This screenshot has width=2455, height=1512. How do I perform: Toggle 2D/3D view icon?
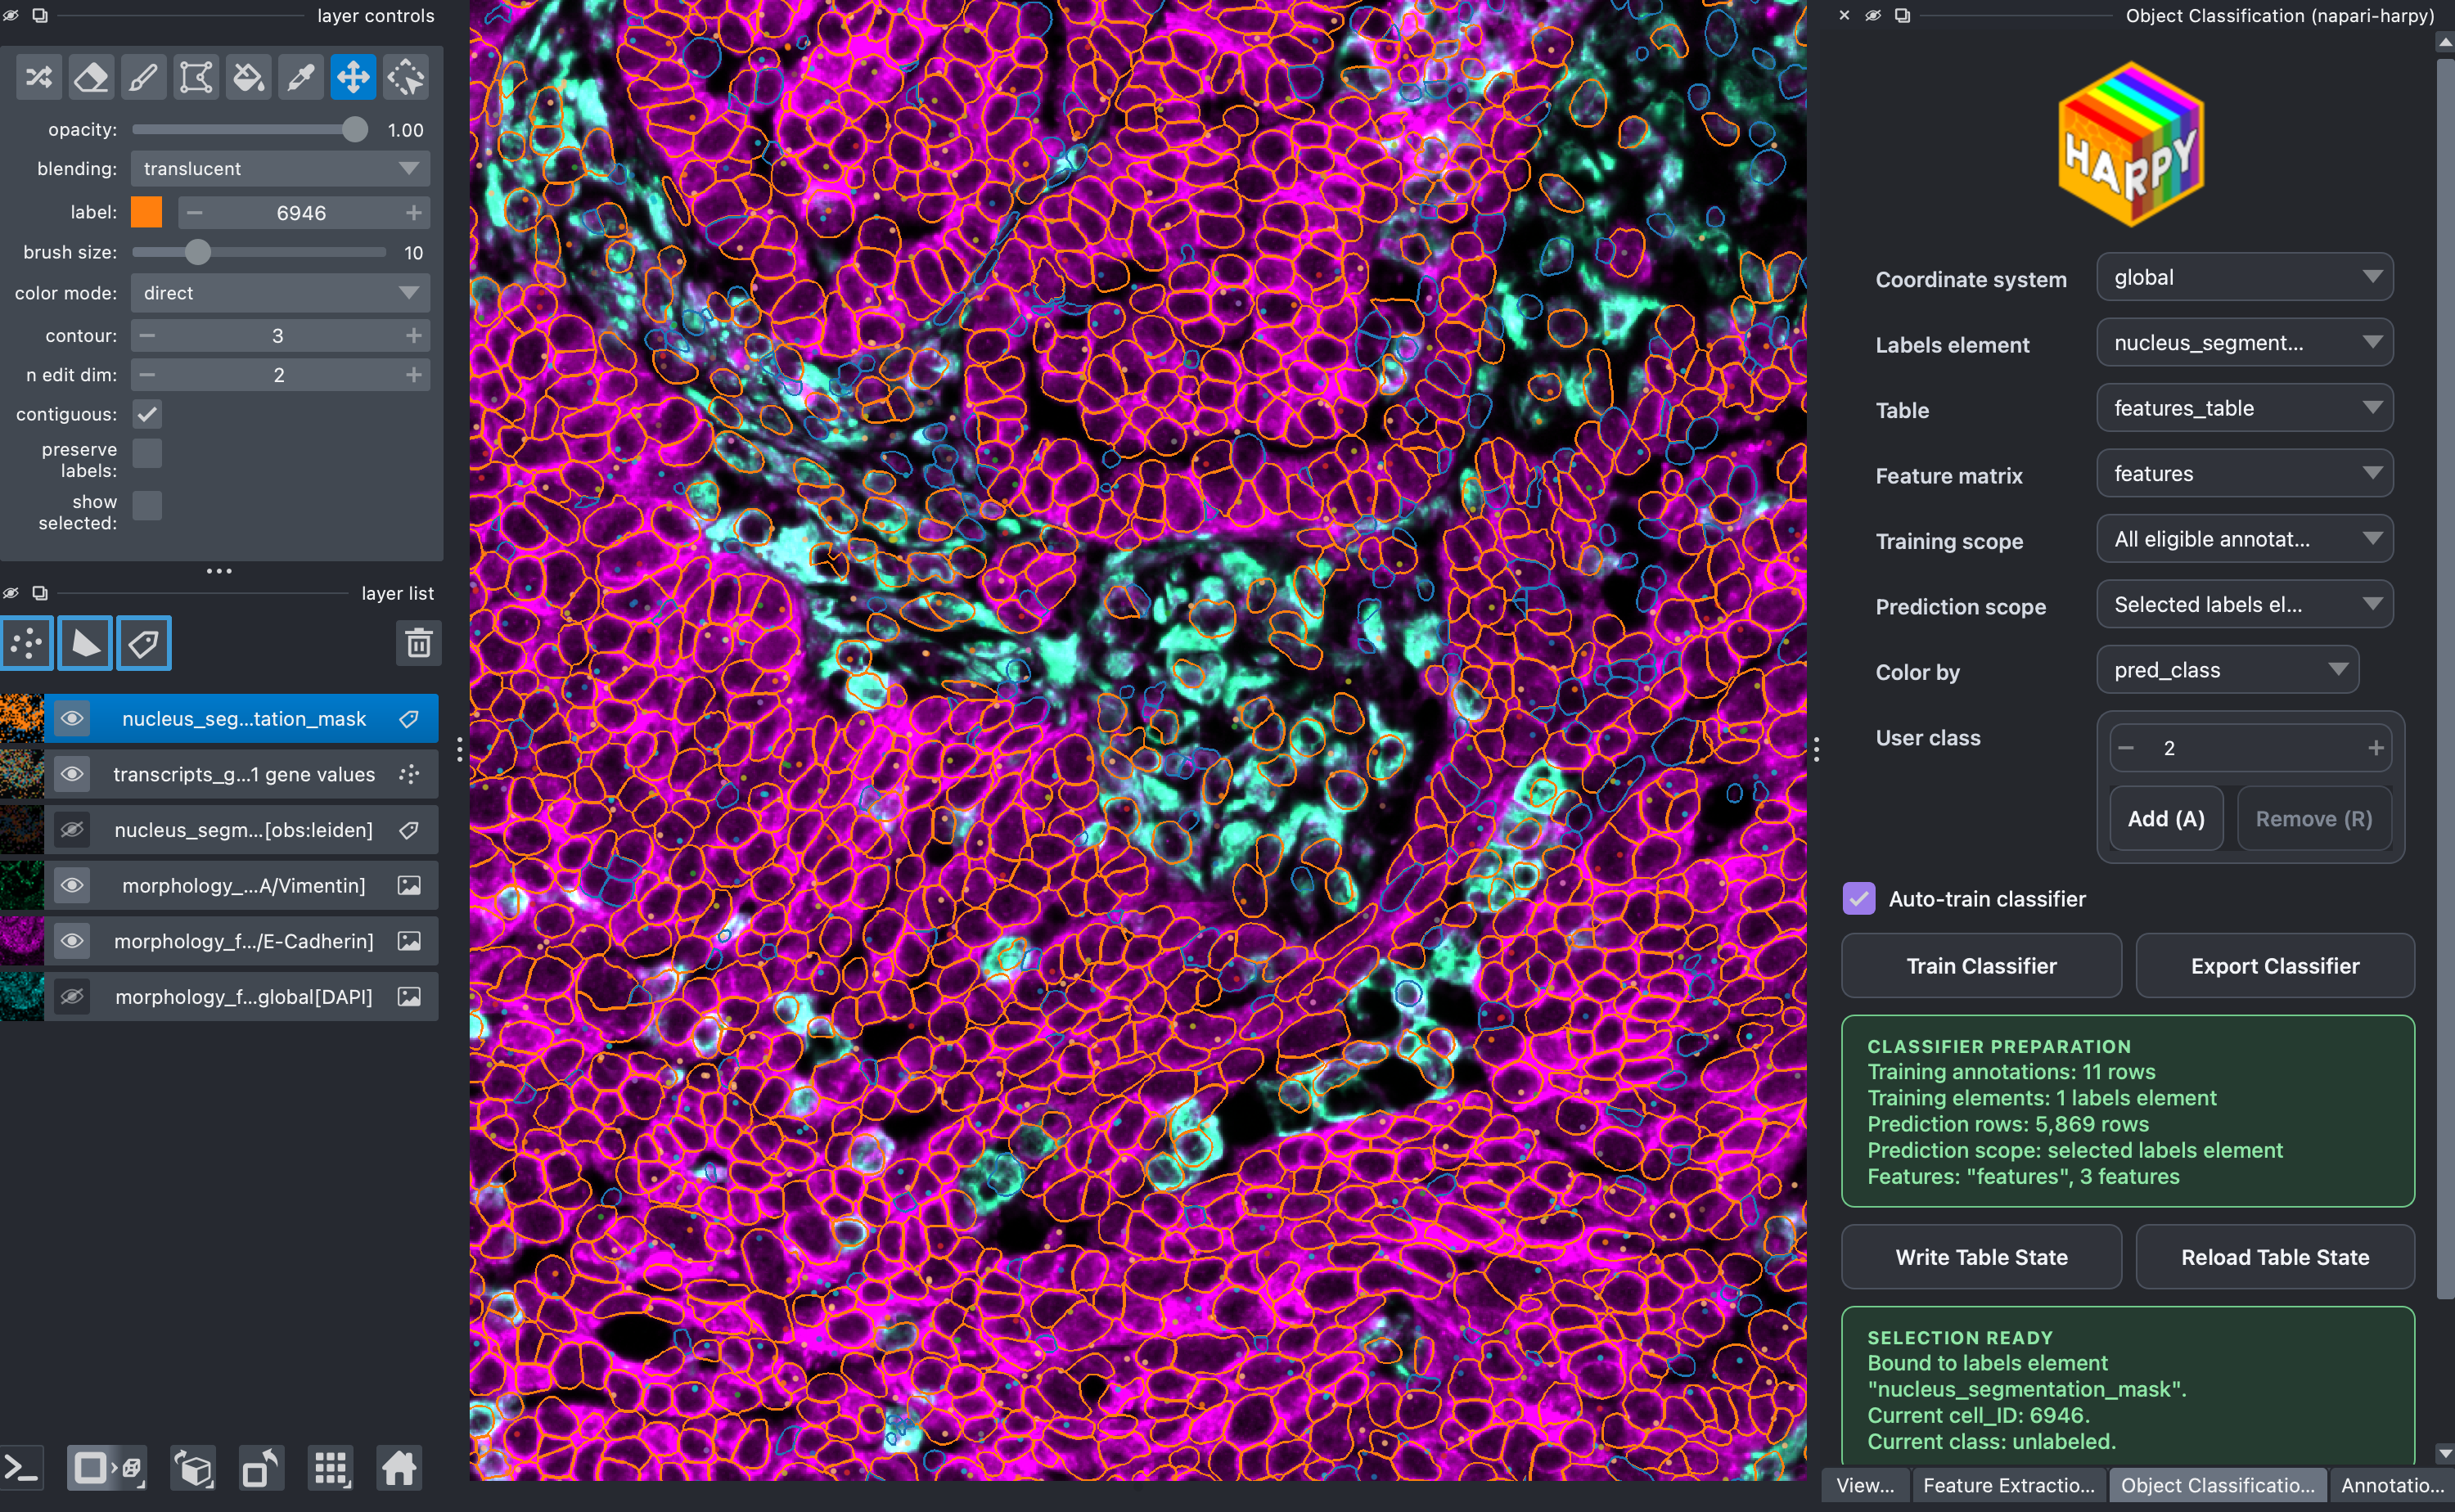point(107,1468)
